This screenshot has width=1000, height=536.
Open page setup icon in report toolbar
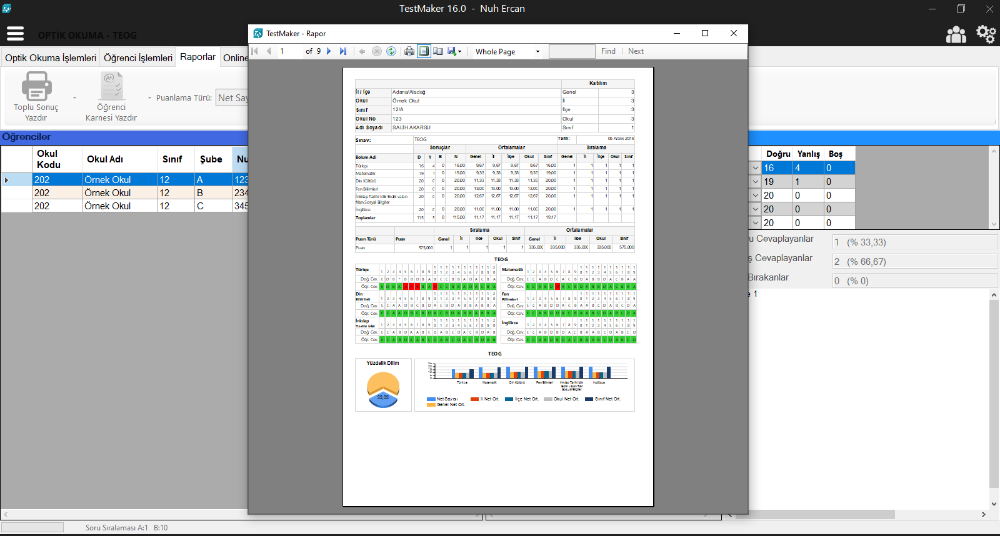[x=438, y=51]
